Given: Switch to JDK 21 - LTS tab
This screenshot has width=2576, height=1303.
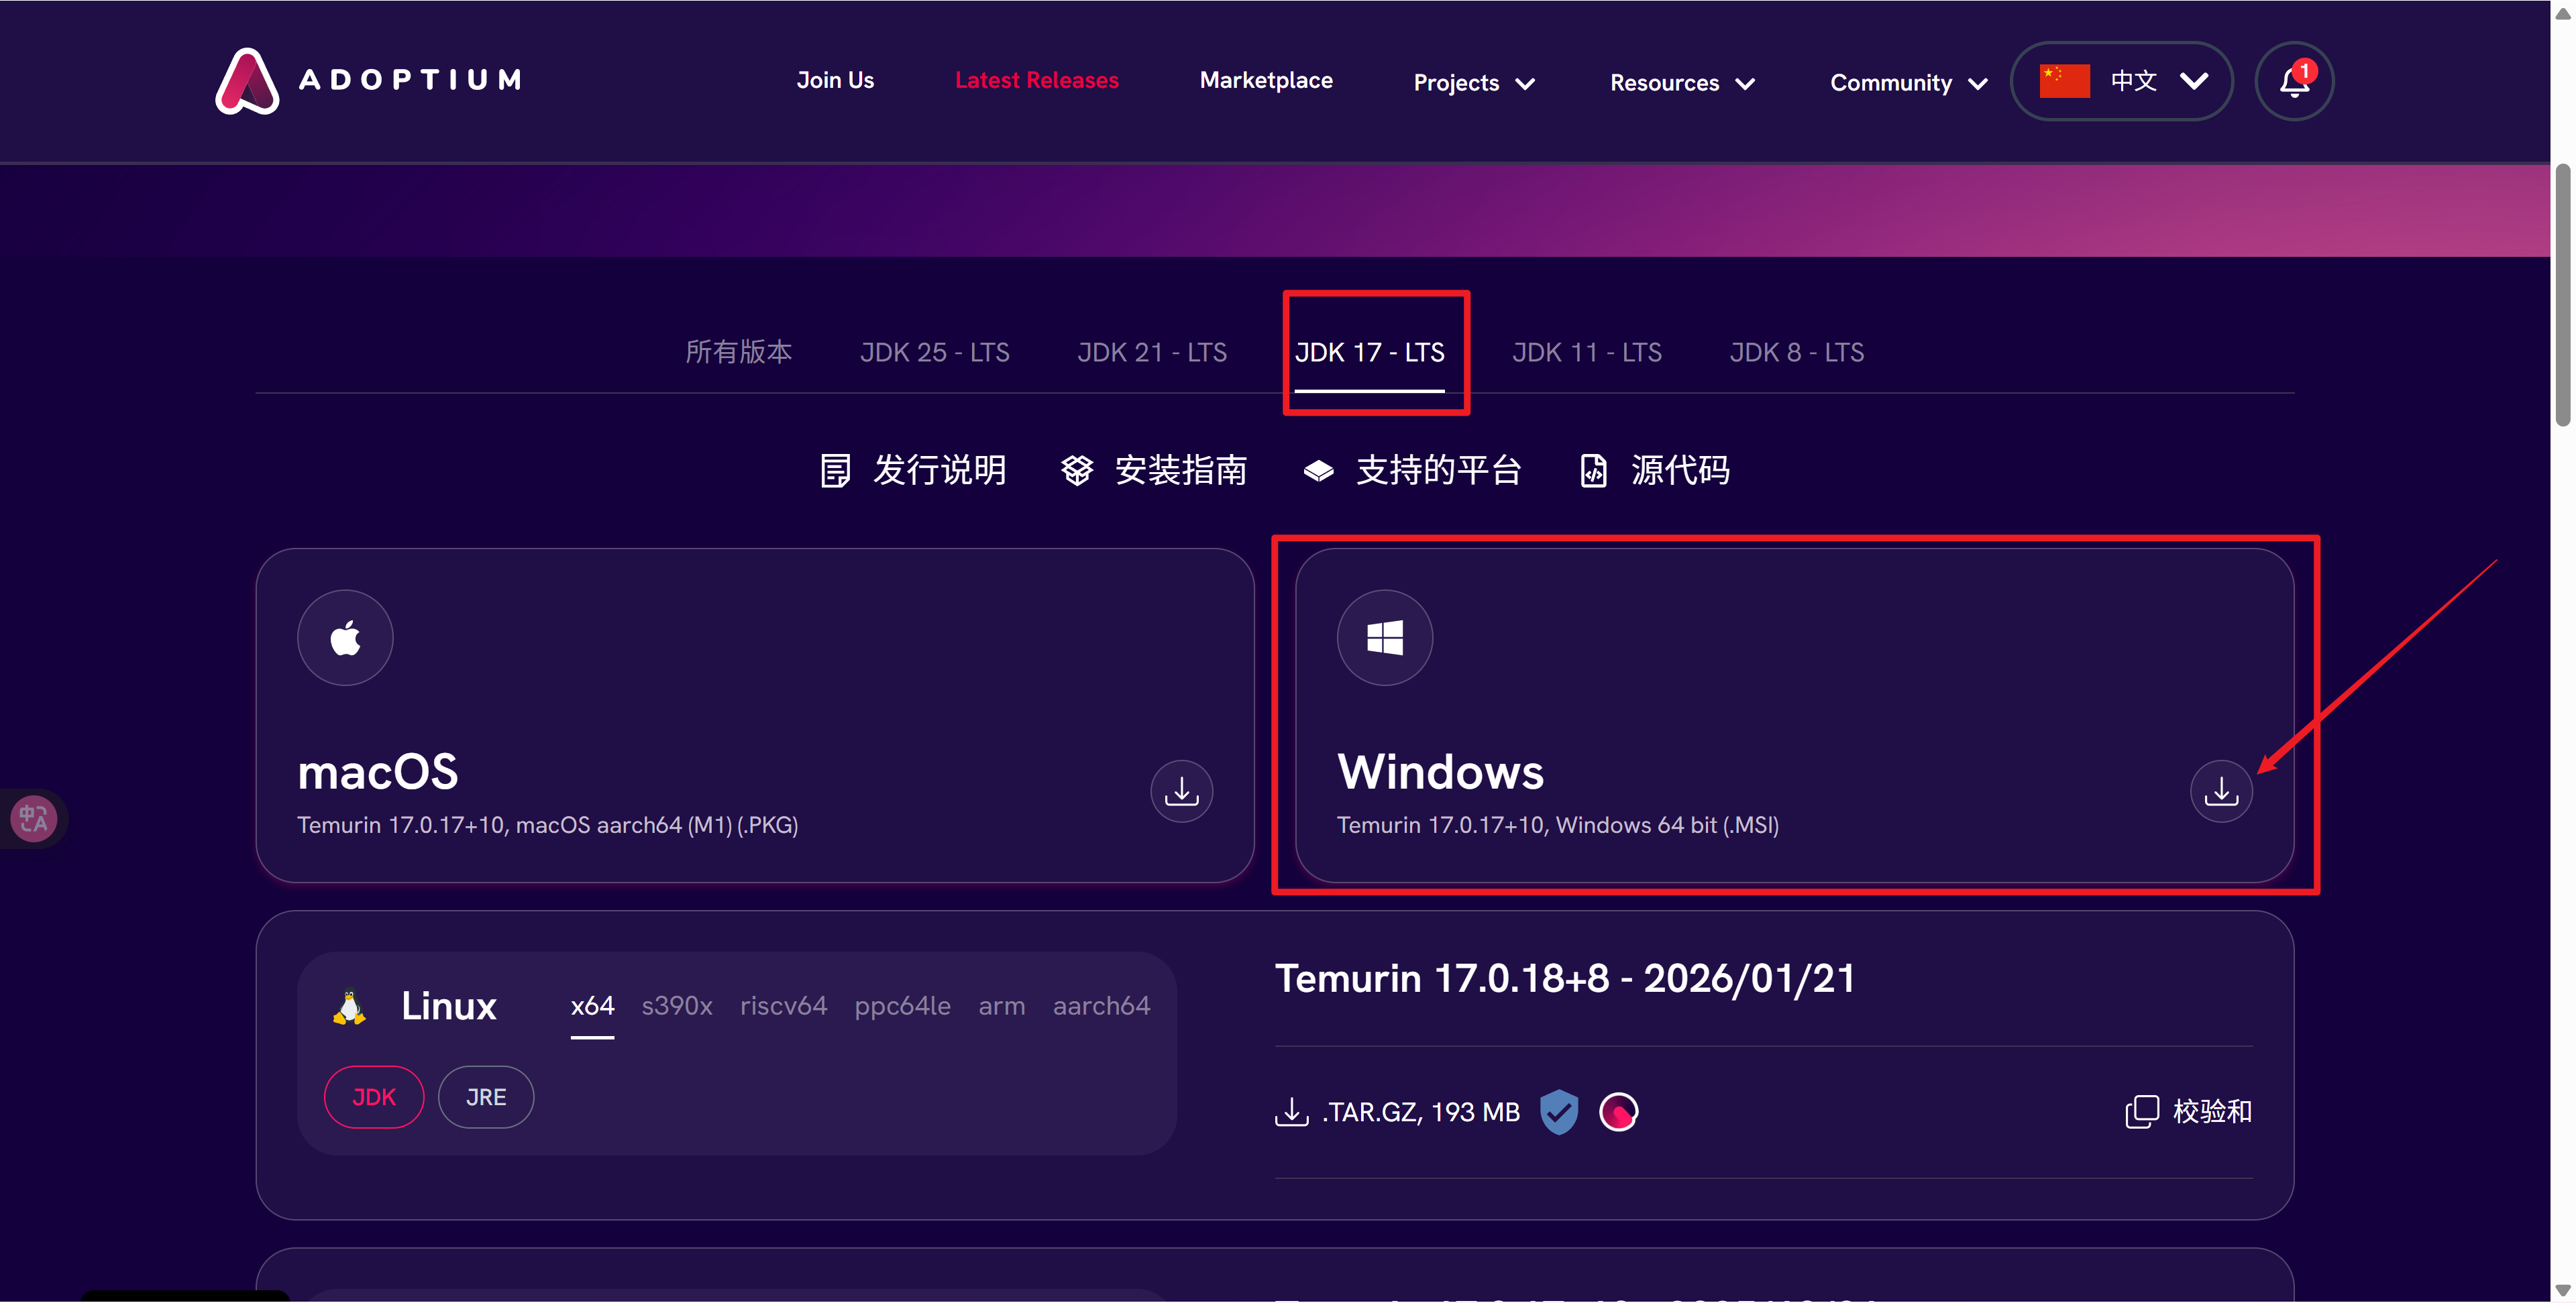Looking at the screenshot, I should tap(1151, 352).
